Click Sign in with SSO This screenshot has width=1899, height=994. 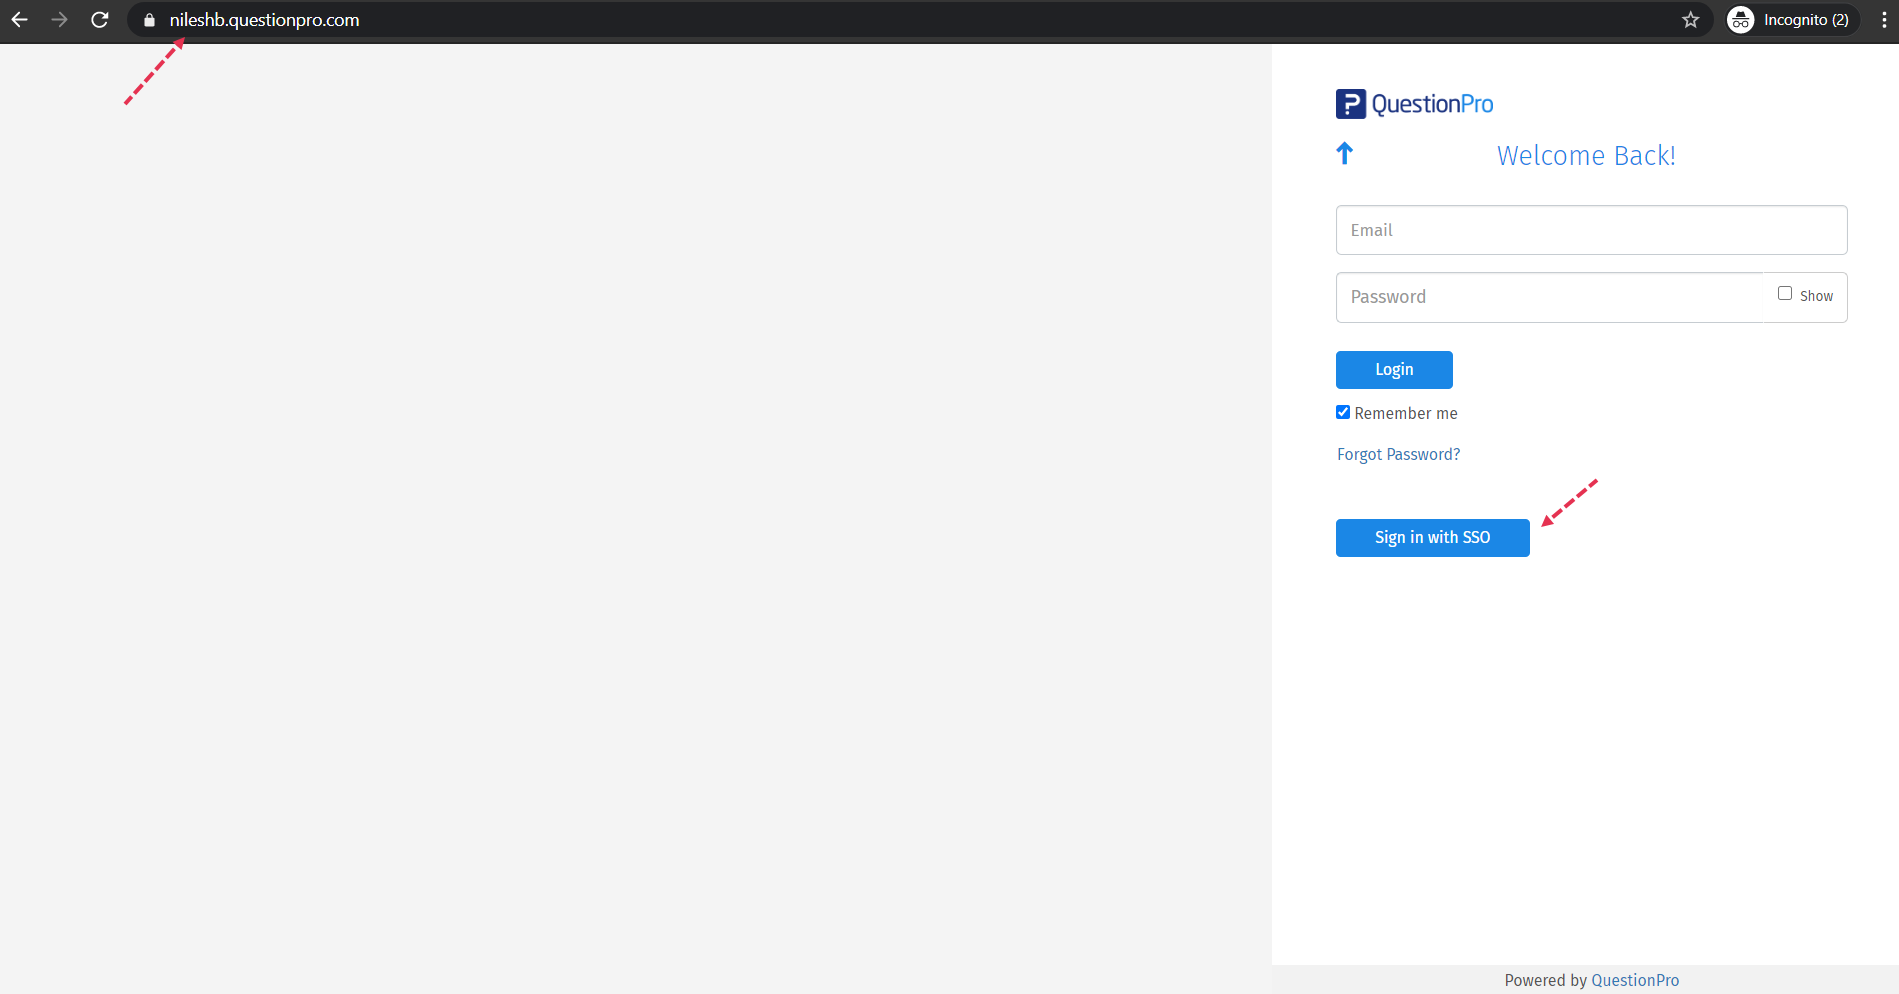[x=1432, y=537]
